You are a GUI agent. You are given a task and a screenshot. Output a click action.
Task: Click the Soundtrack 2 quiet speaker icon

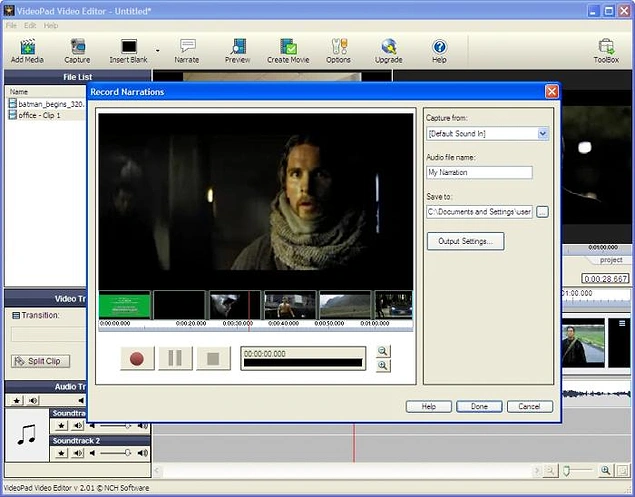pos(92,453)
